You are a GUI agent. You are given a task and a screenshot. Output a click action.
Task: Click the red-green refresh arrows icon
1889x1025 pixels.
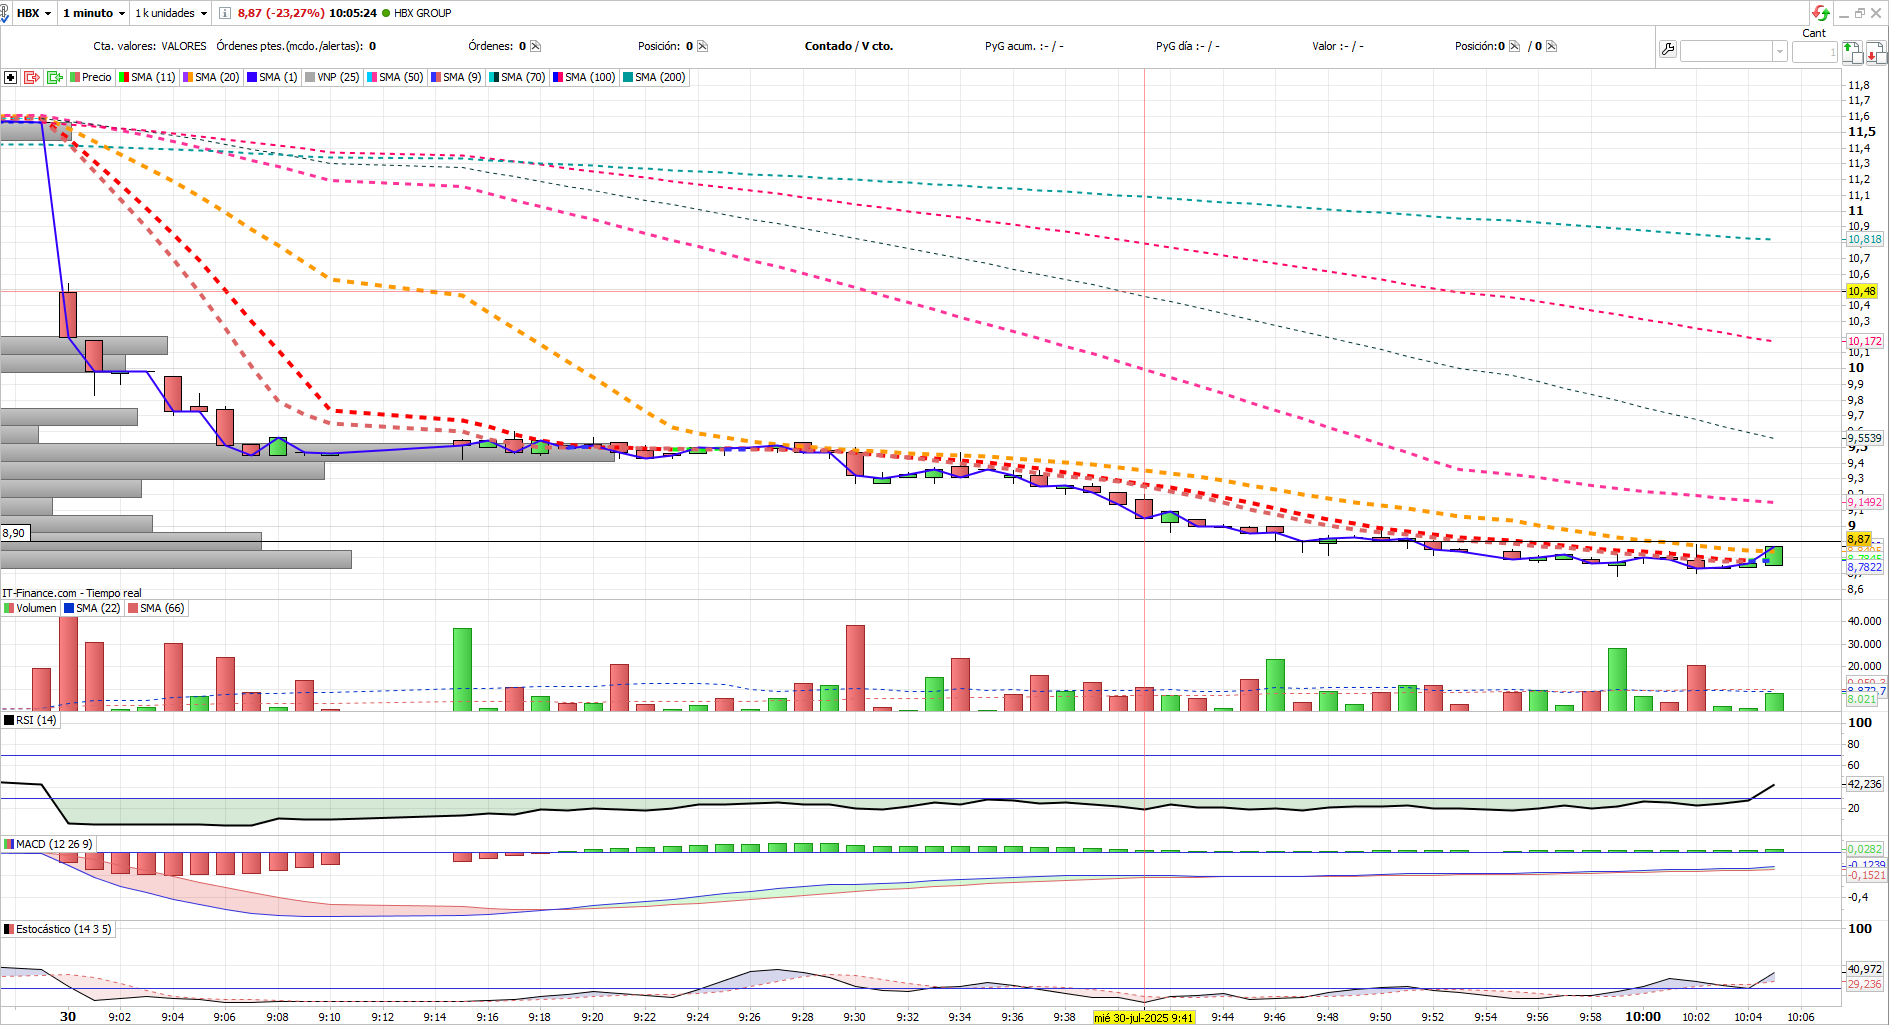click(1821, 13)
